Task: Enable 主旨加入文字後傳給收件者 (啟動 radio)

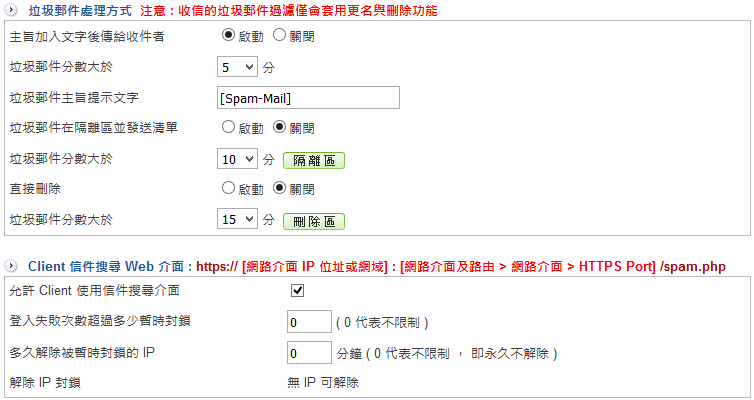Action: click(x=228, y=36)
